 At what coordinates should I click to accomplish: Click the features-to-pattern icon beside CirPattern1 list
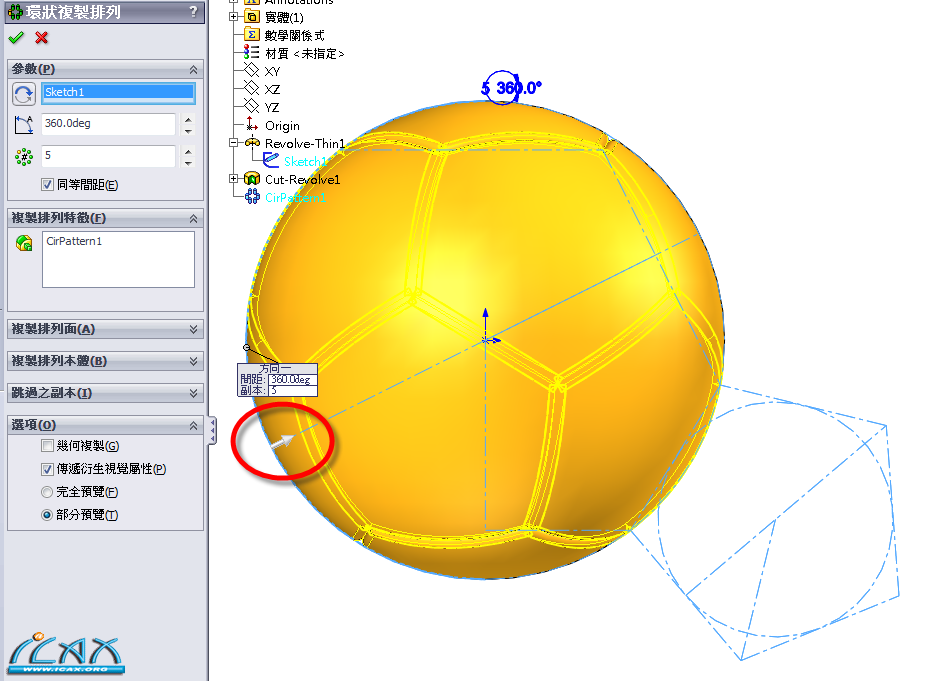(x=24, y=243)
